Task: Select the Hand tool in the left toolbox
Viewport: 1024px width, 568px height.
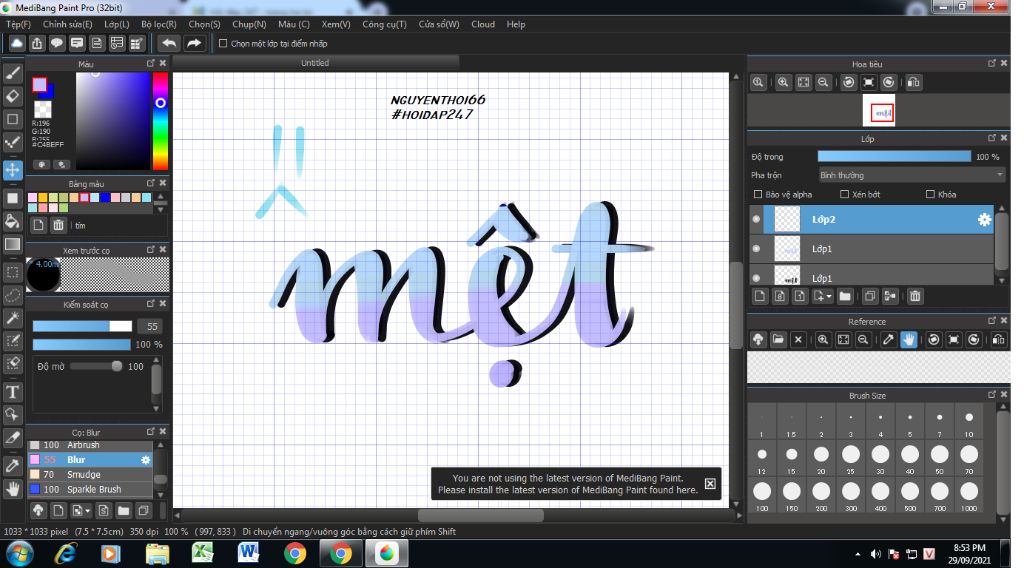Action: click(x=12, y=488)
